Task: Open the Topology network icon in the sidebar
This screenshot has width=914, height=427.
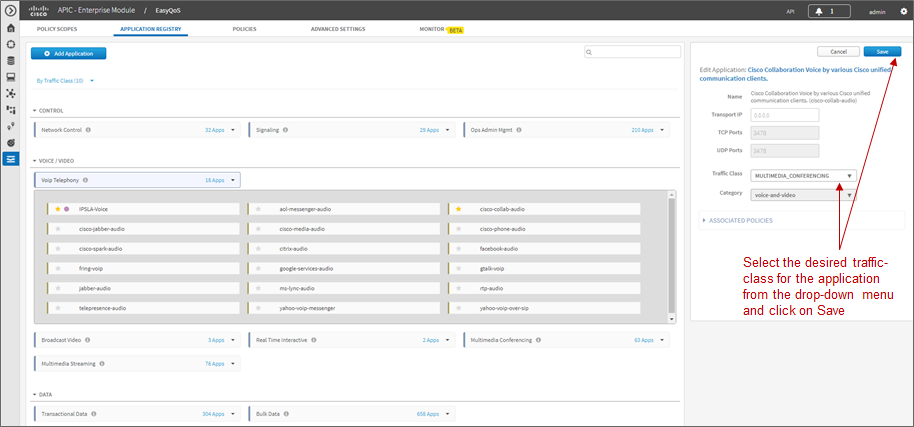Action: coord(10,93)
